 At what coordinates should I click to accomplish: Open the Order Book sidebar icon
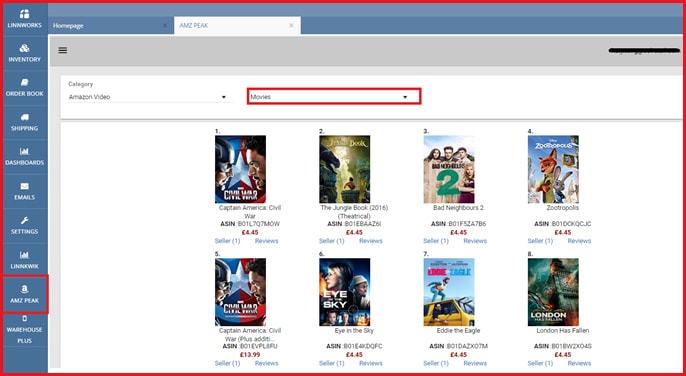pyautogui.click(x=24, y=82)
